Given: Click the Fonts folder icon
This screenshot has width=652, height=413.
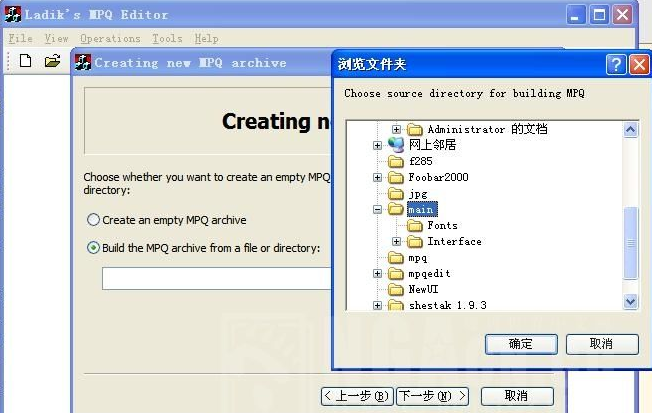Looking at the screenshot, I should [415, 225].
